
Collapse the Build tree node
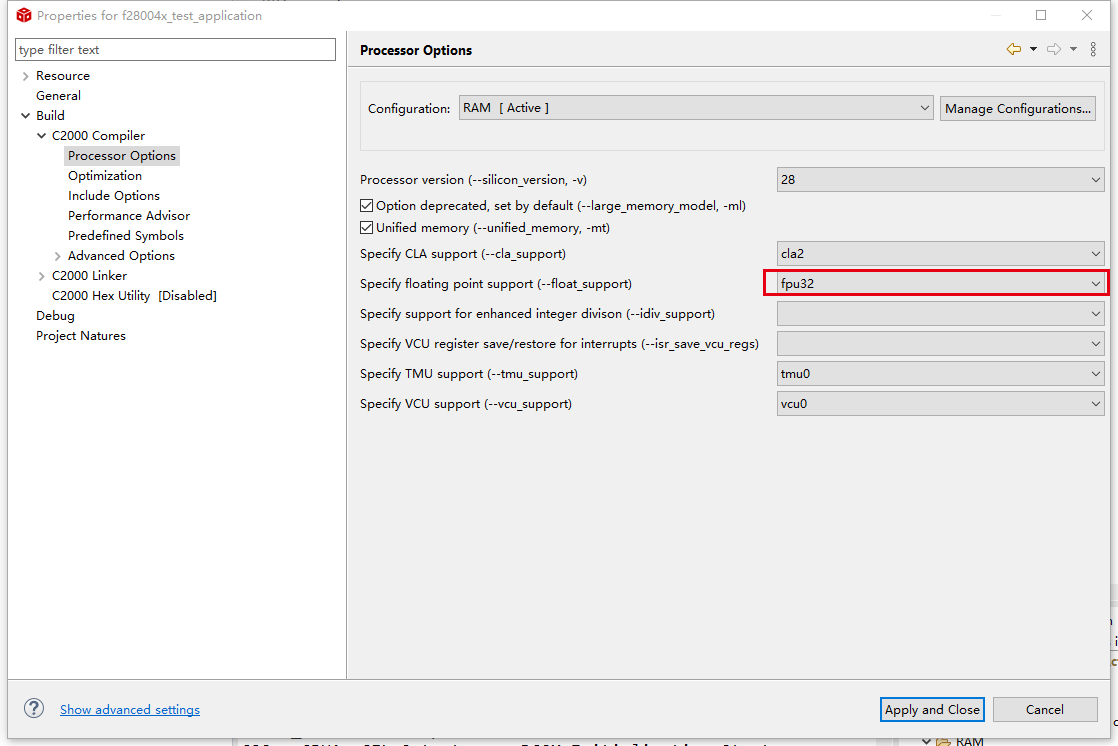26,116
